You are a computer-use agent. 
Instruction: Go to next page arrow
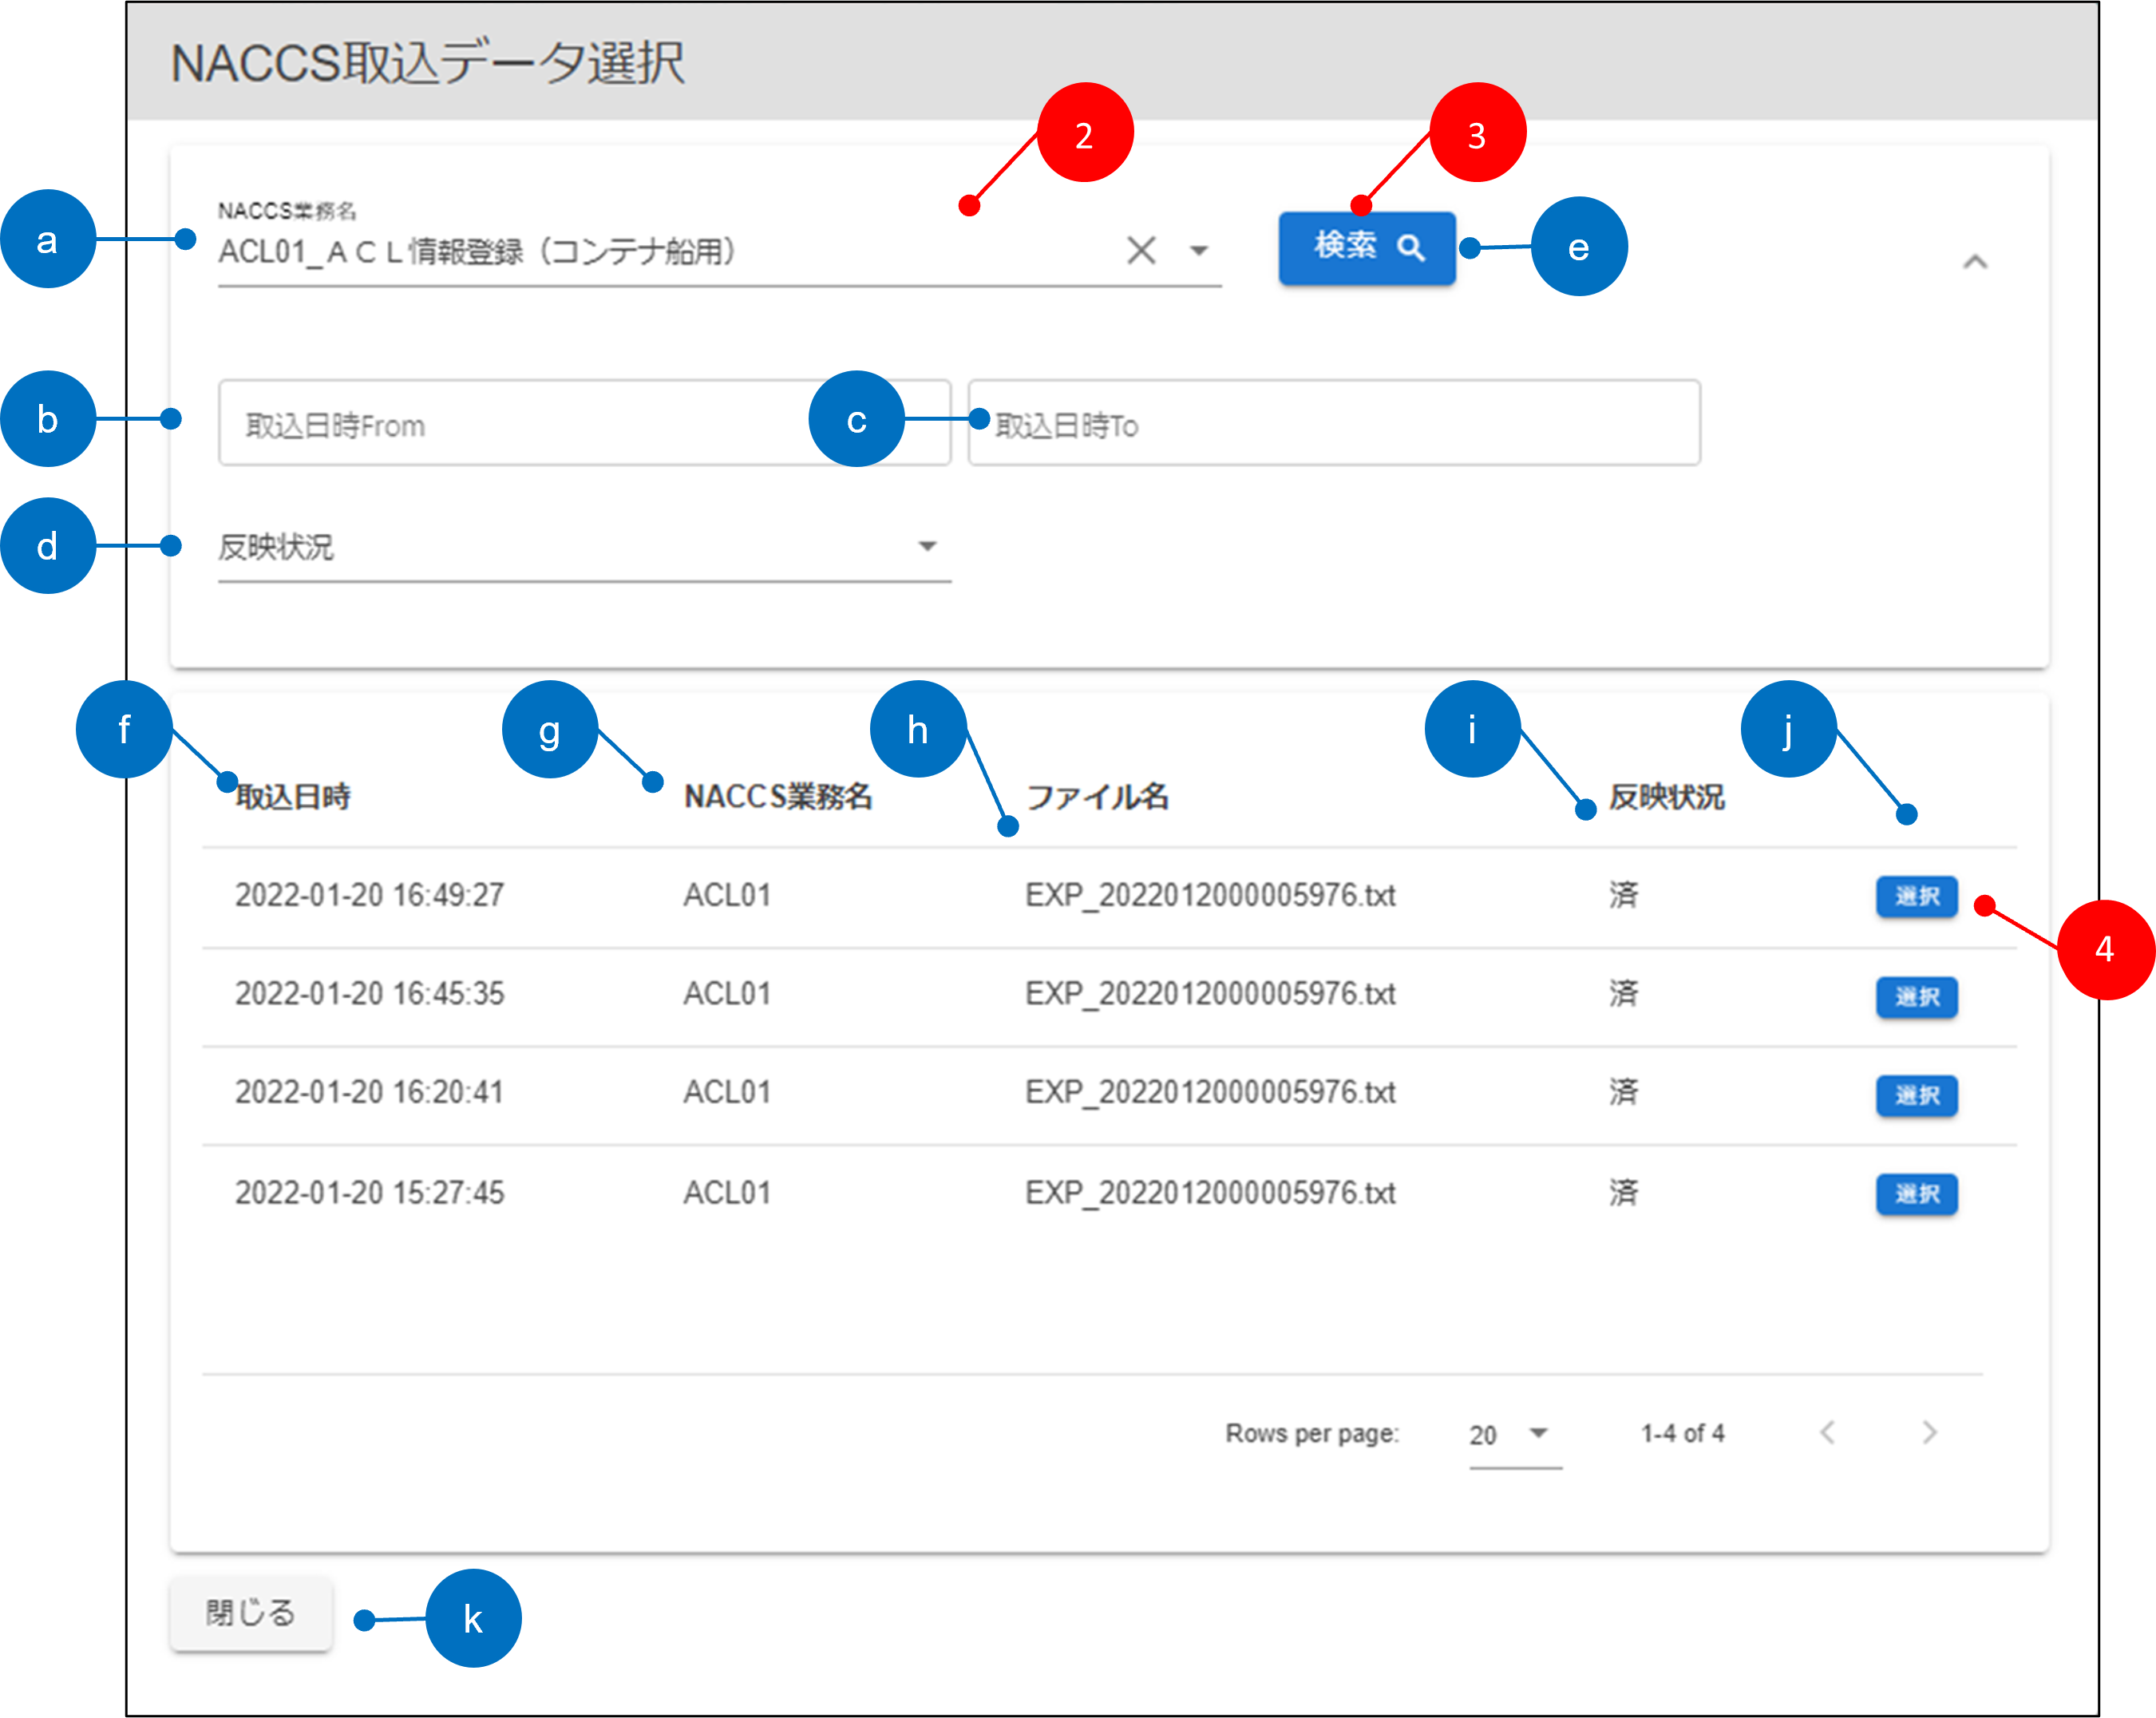tap(1929, 1433)
